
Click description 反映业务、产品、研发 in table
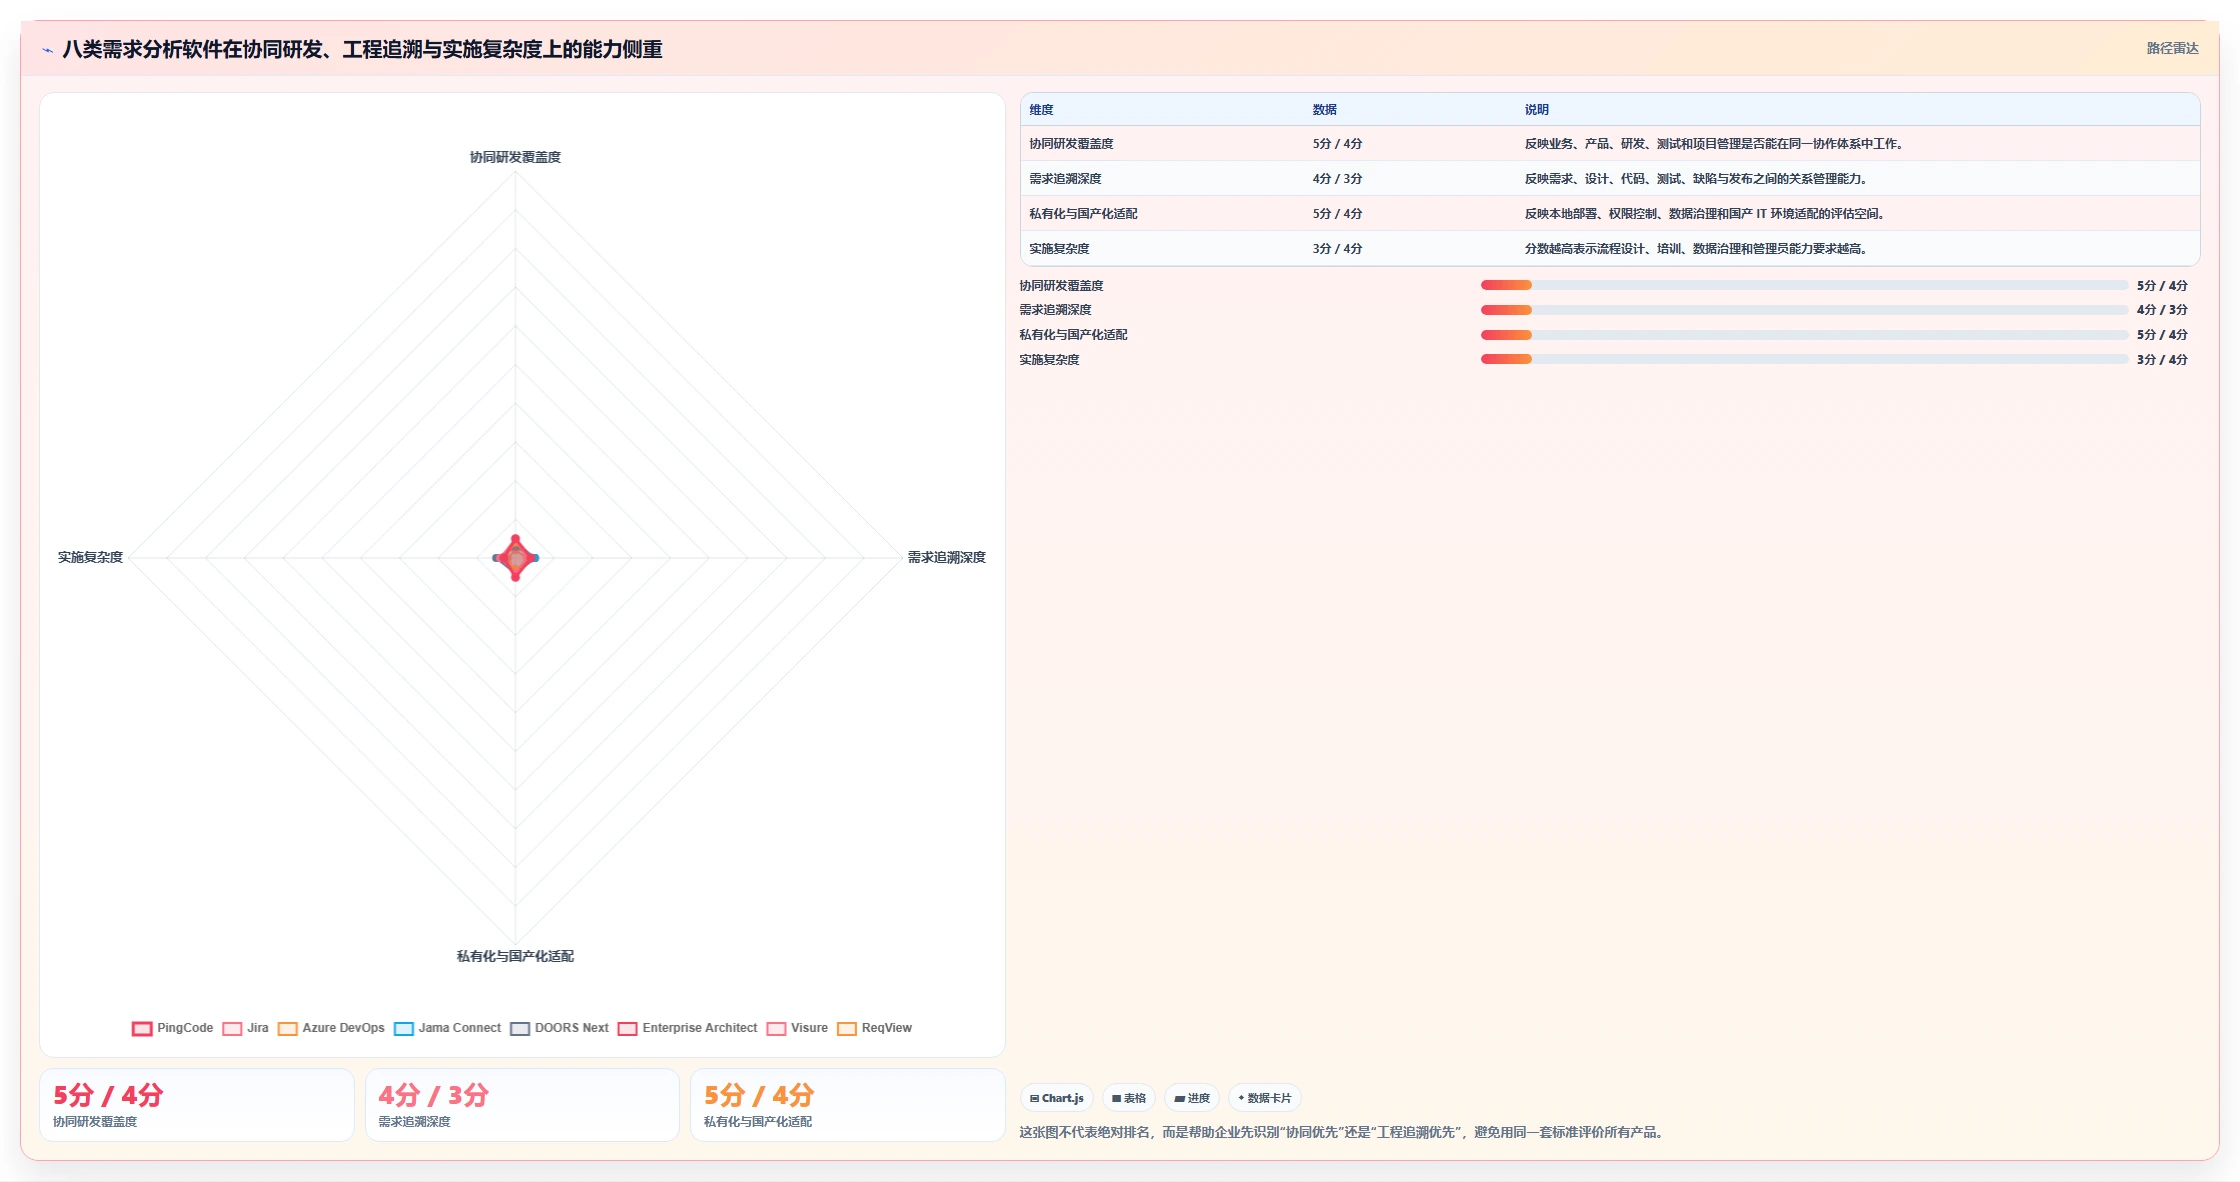[x=1716, y=144]
